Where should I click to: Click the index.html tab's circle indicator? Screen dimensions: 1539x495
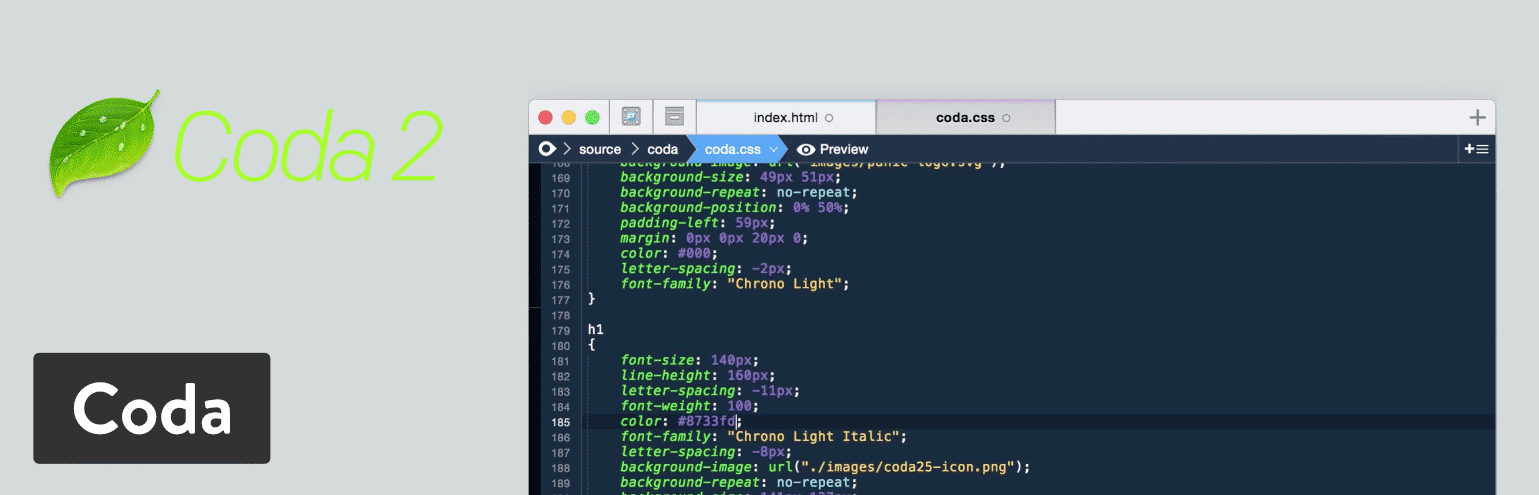point(829,118)
